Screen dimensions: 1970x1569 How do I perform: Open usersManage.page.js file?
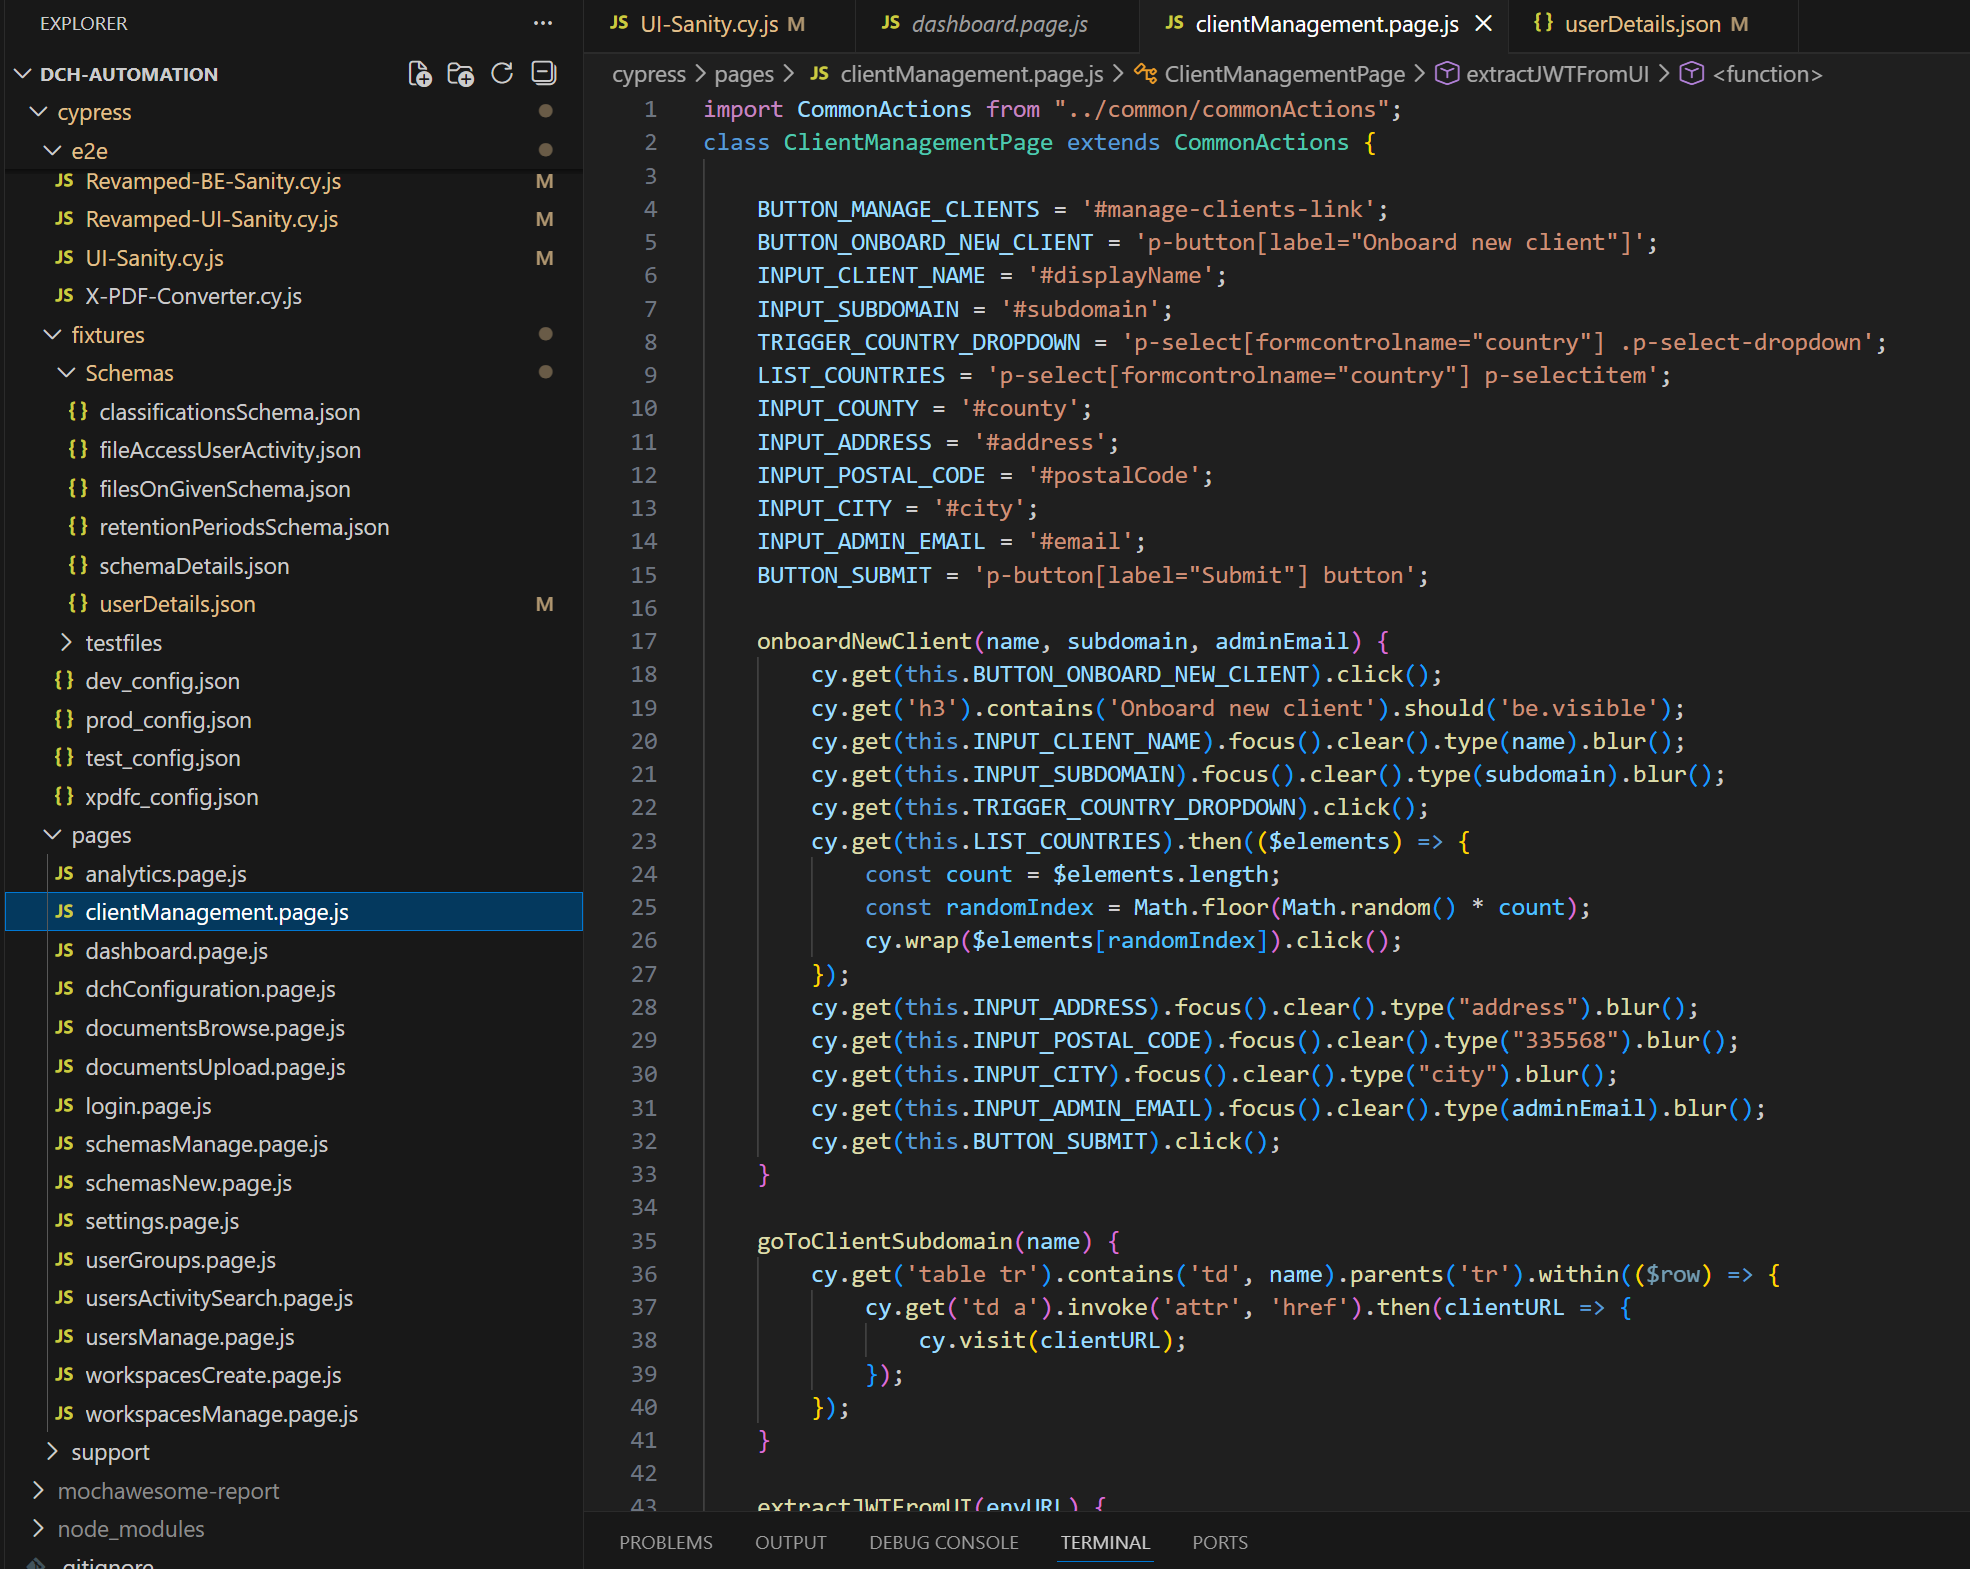[190, 1337]
